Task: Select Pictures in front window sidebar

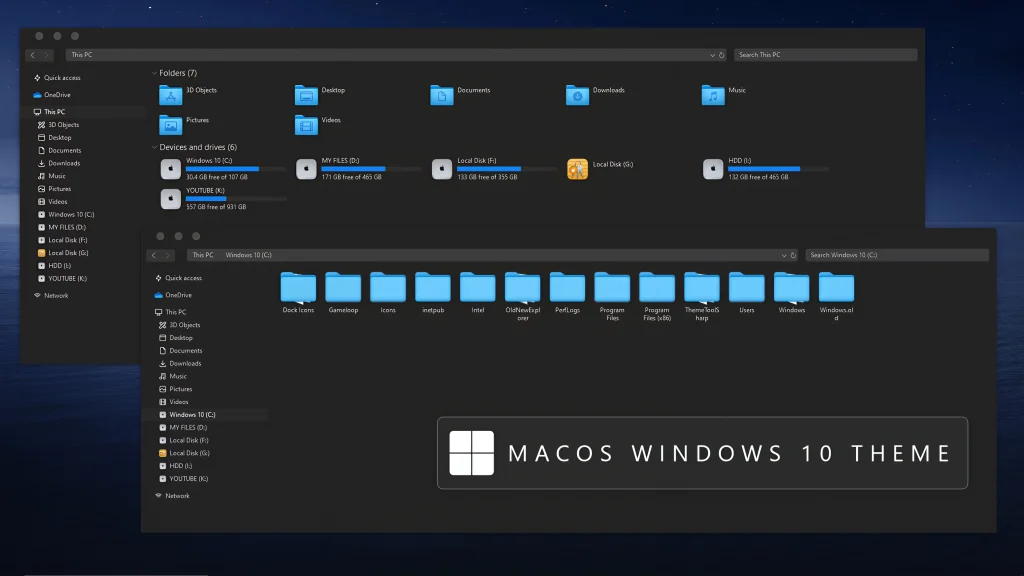Action: (175, 389)
